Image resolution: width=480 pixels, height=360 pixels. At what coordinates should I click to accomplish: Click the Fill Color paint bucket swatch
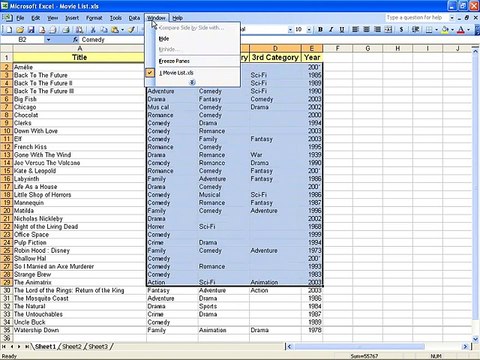tap(445, 30)
